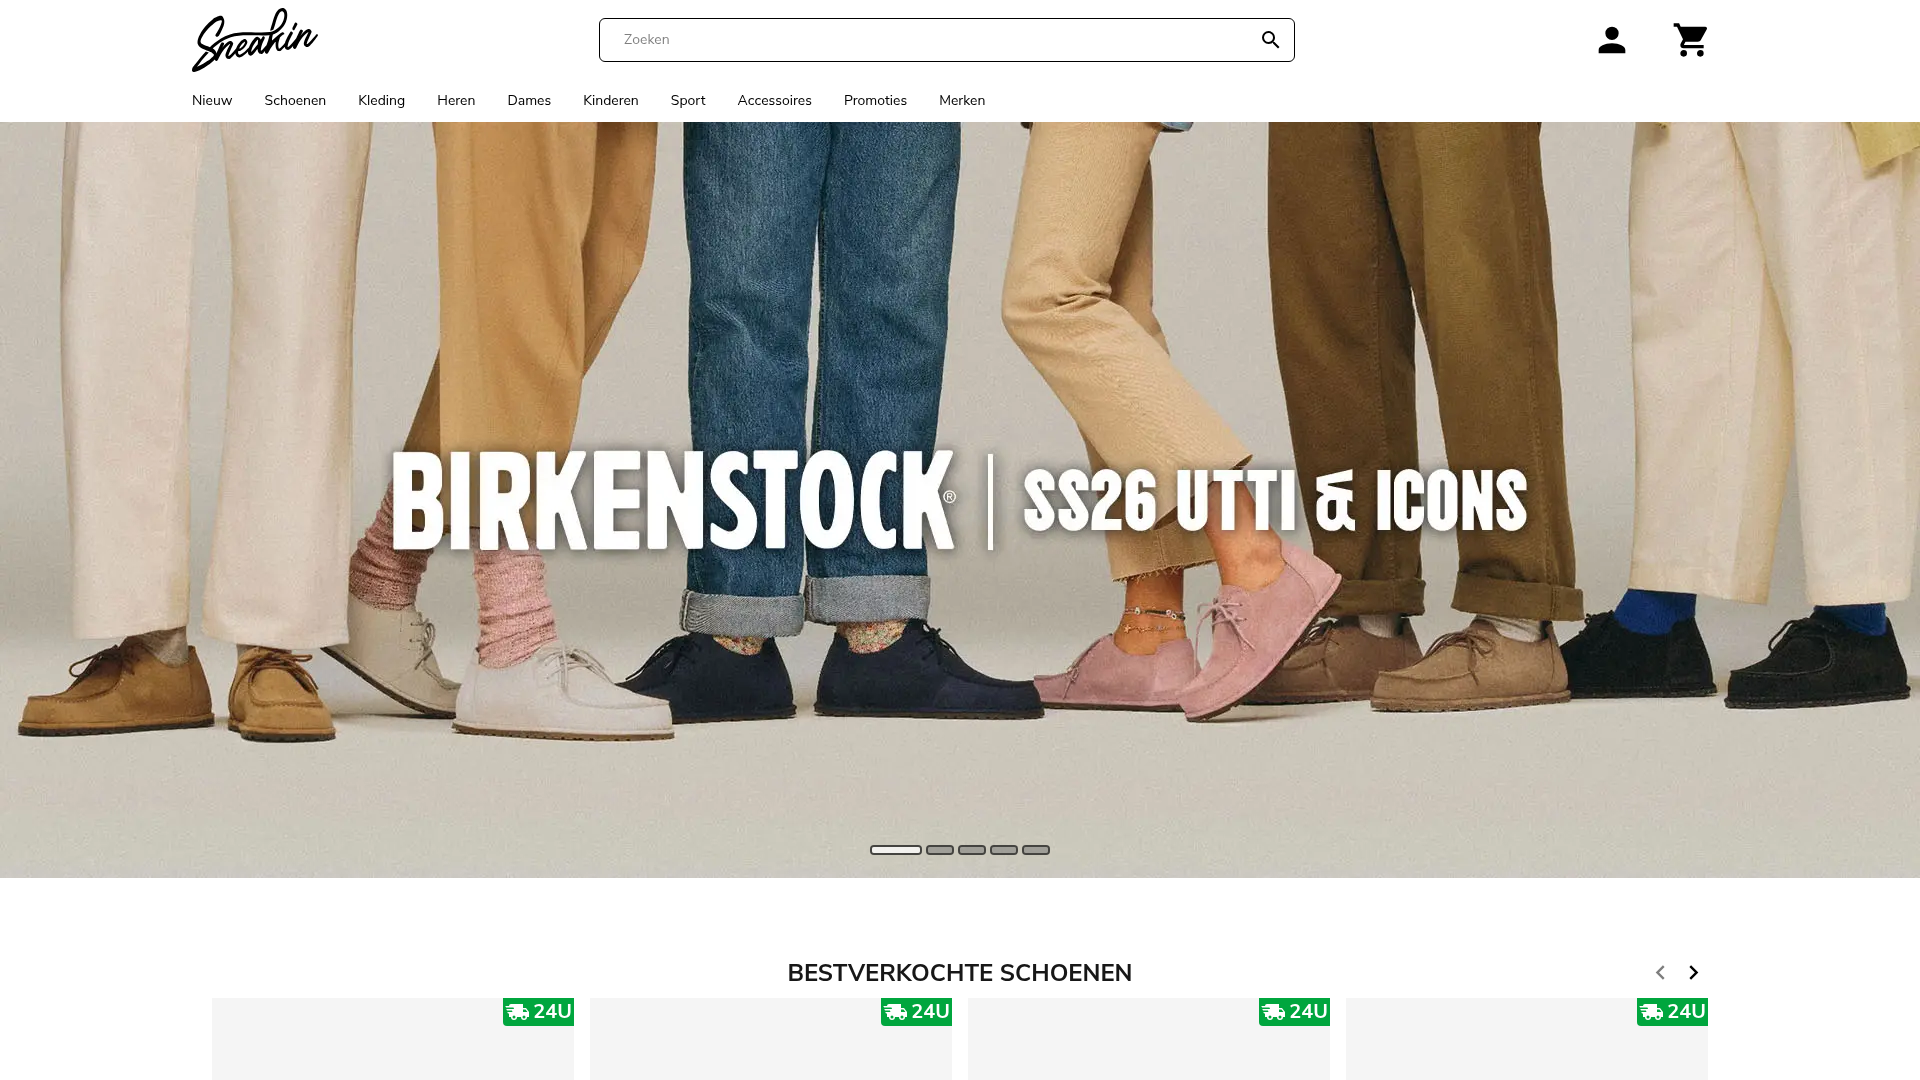
Task: Select the second banner slide indicator
Action: pos(940,850)
